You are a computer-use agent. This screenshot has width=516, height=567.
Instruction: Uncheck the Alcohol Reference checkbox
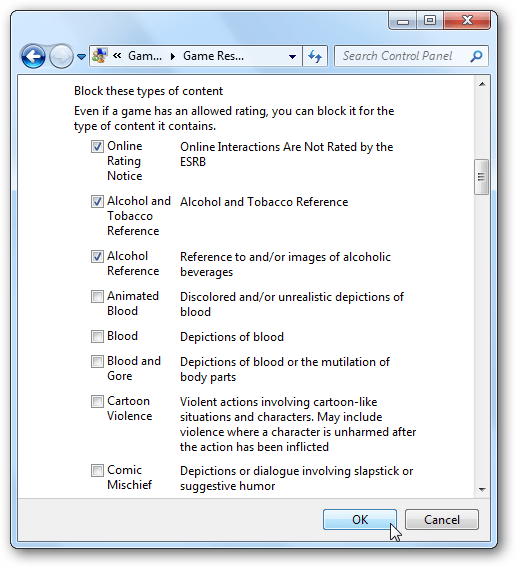pos(97,256)
